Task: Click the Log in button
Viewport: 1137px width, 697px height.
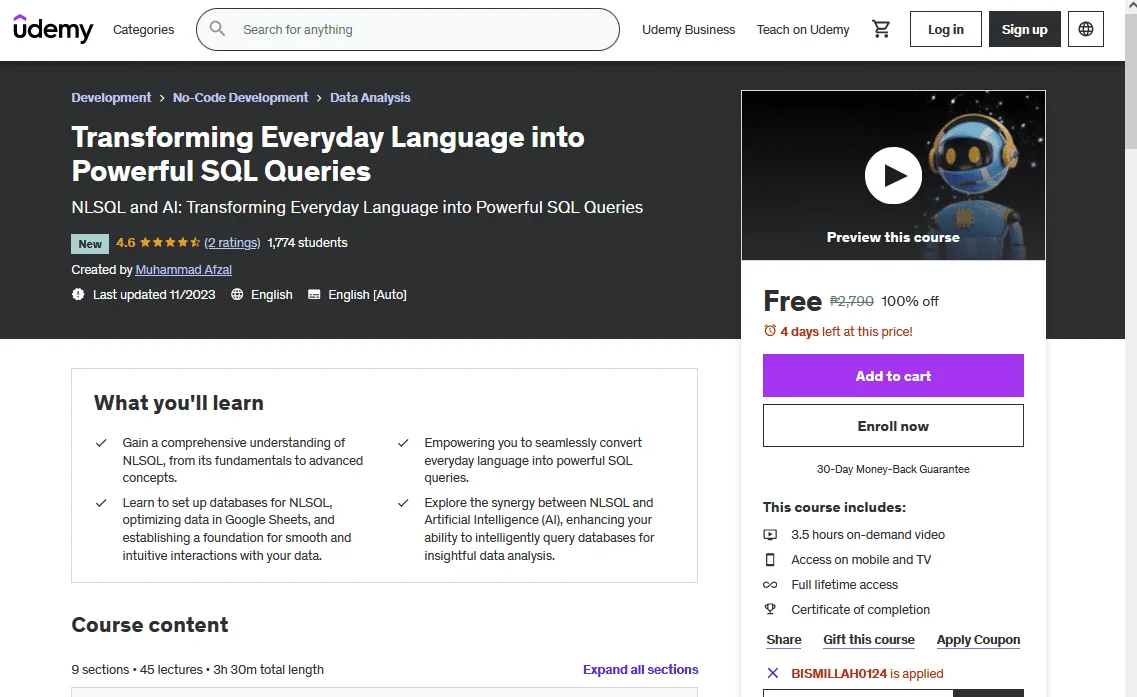Action: pyautogui.click(x=946, y=29)
